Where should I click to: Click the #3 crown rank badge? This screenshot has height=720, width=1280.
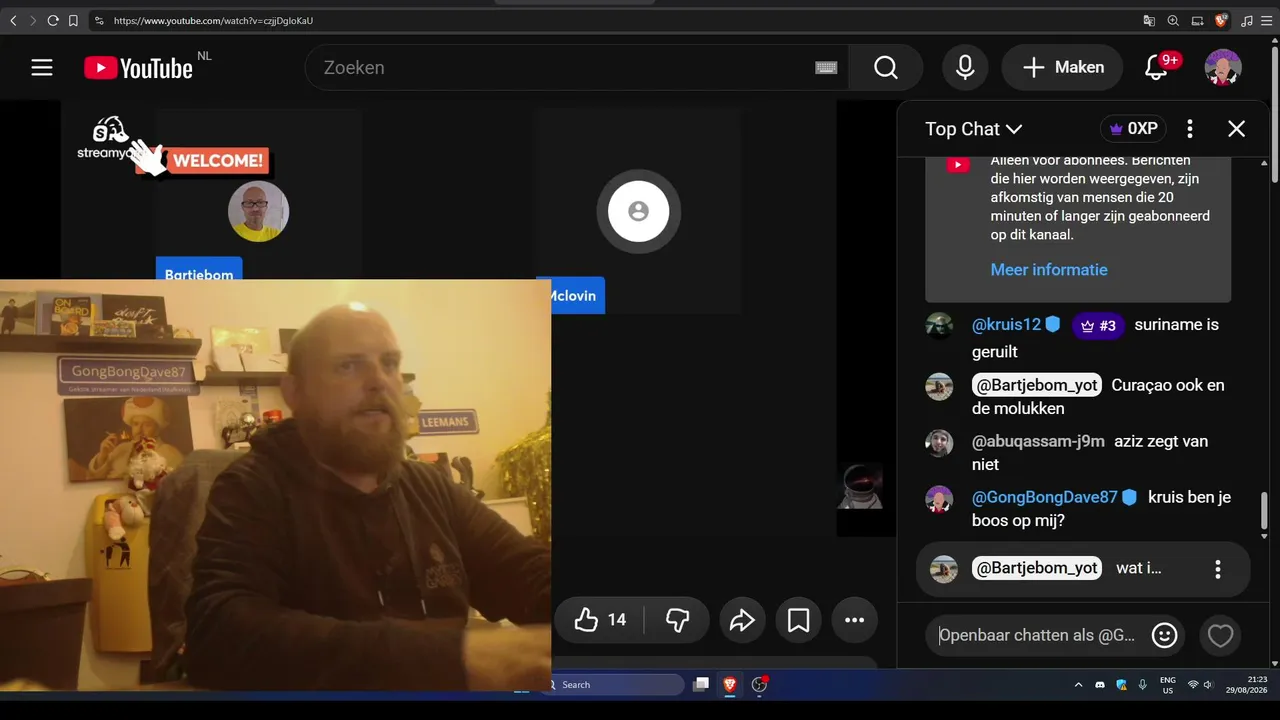click(x=1098, y=325)
